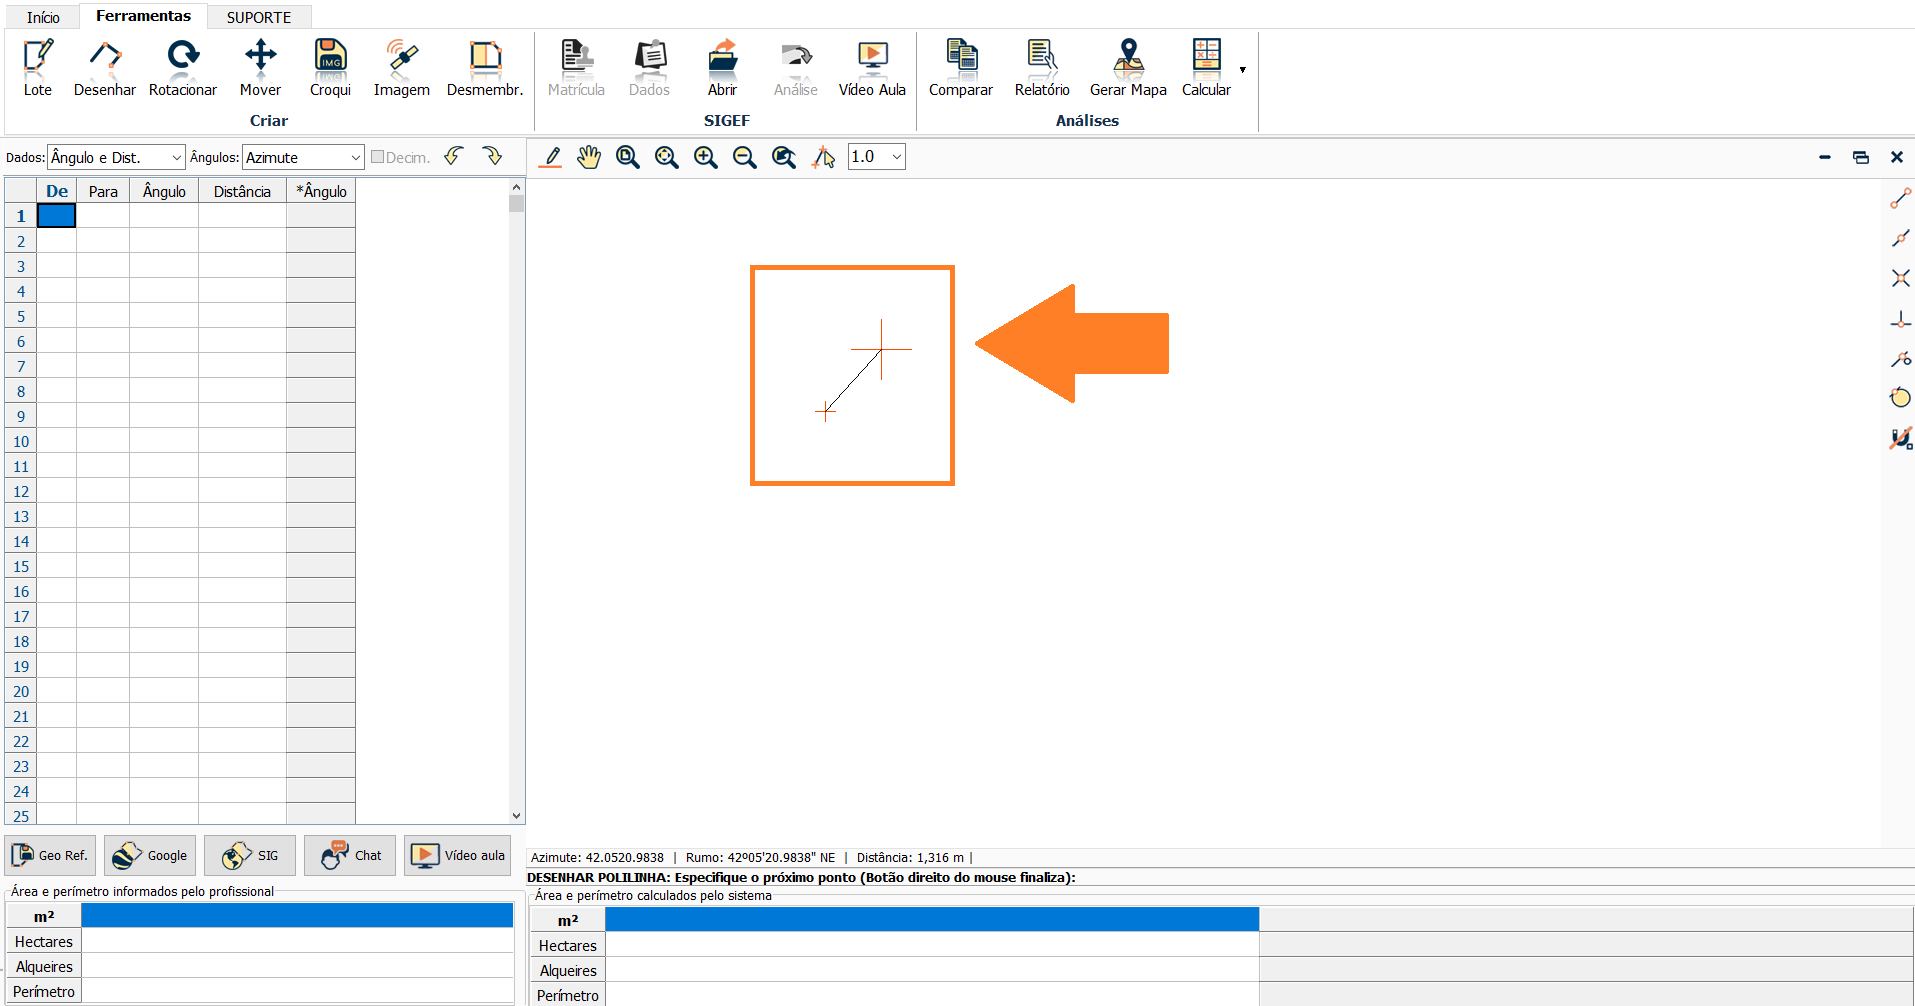The height and width of the screenshot is (1006, 1915).
Task: Expand the Dados dropdown
Action: click(x=176, y=157)
